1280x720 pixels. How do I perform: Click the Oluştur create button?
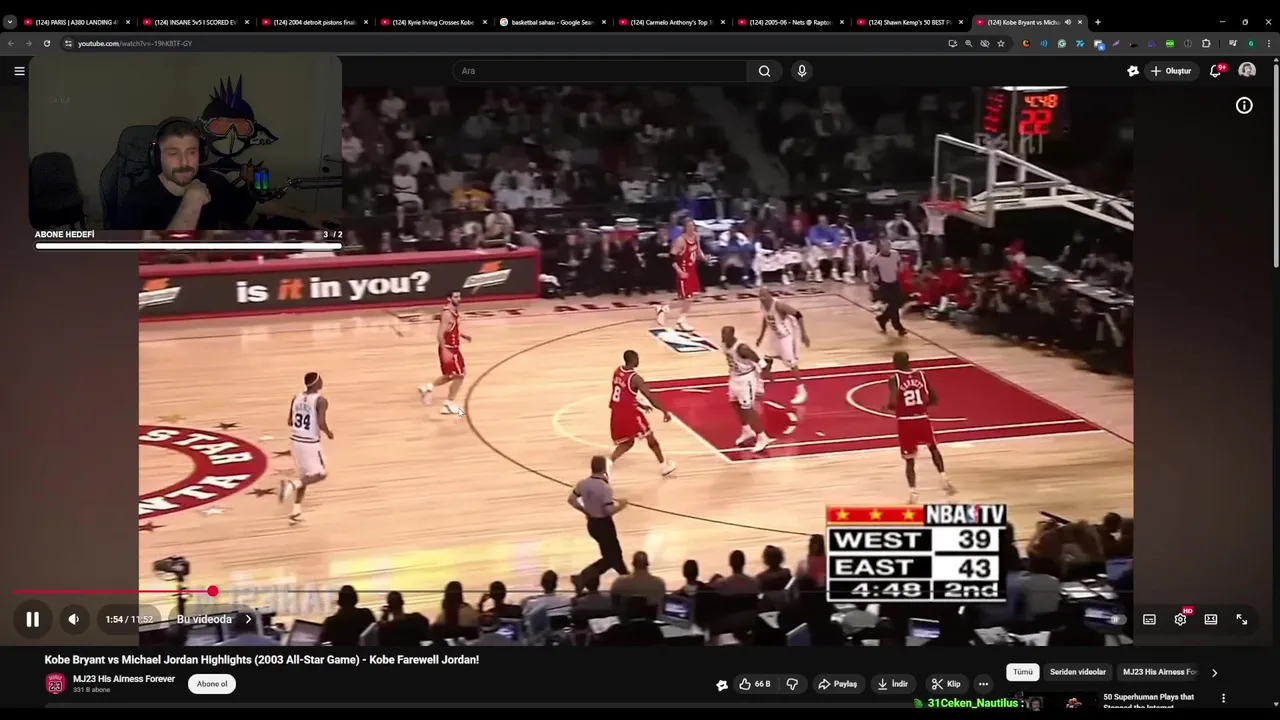1170,71
